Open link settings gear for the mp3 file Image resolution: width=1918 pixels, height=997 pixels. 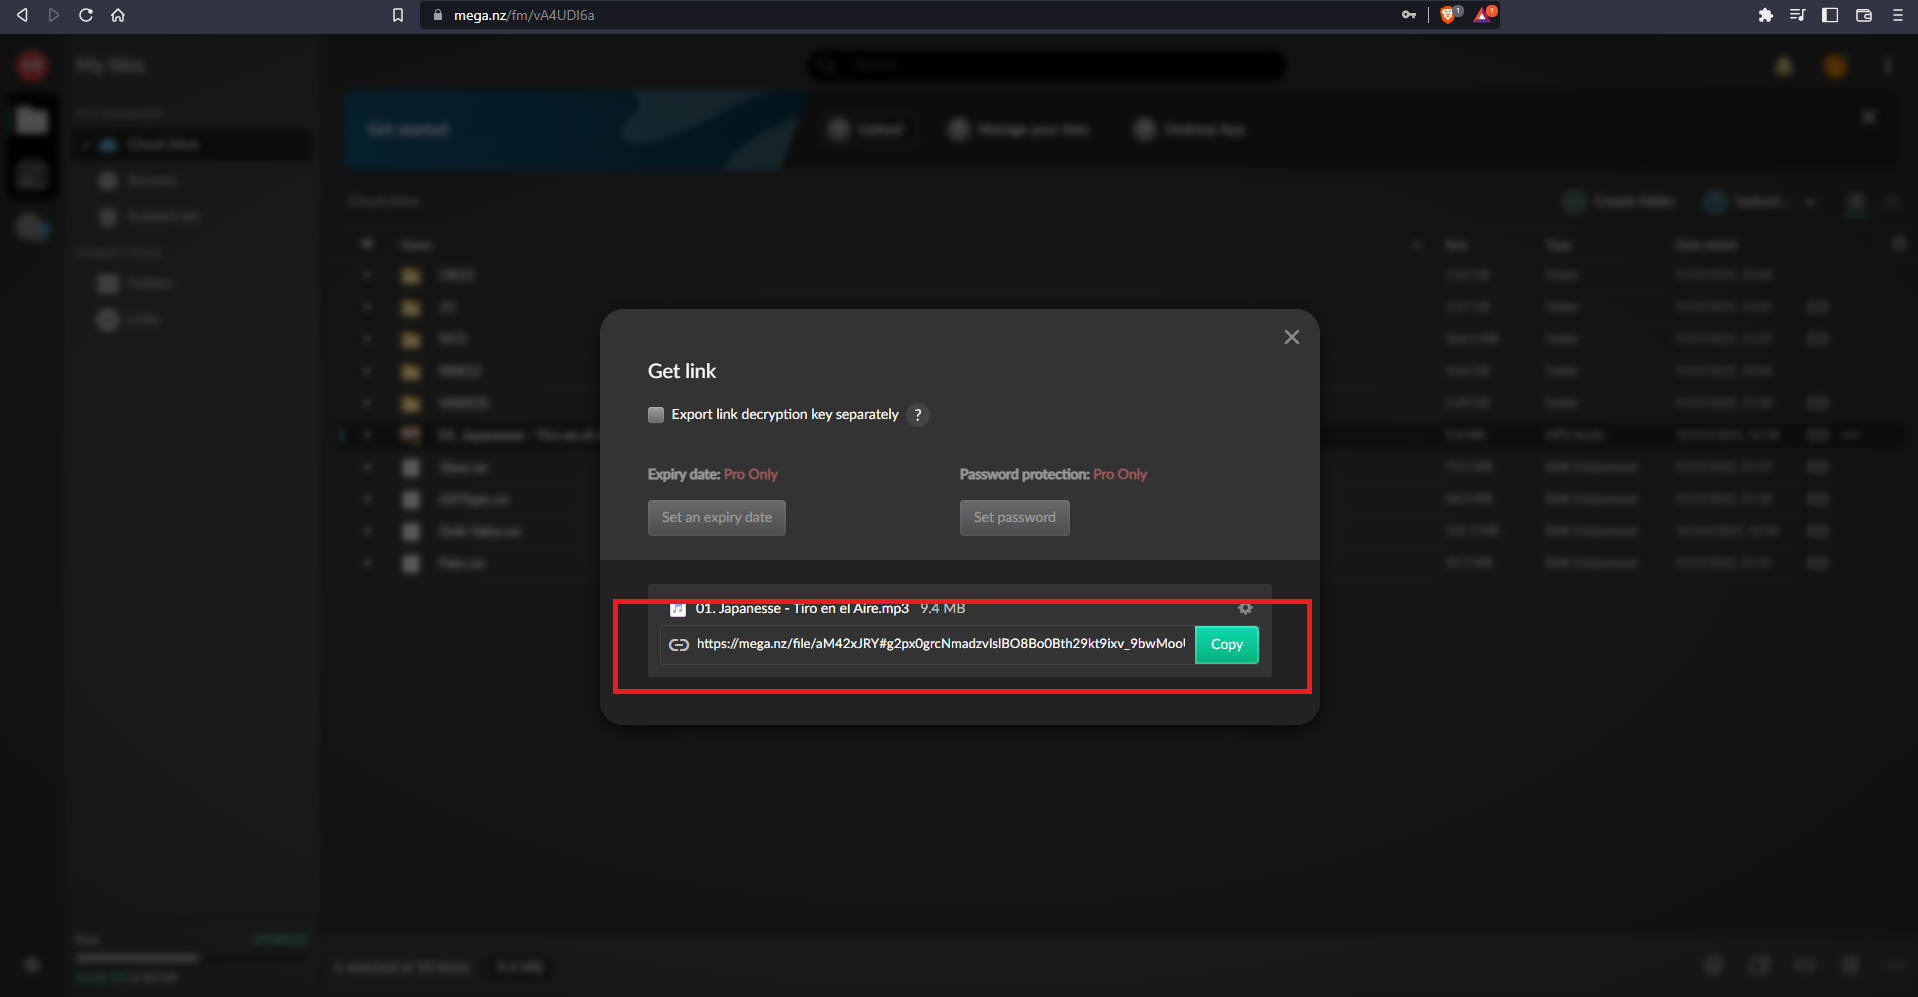click(1245, 608)
